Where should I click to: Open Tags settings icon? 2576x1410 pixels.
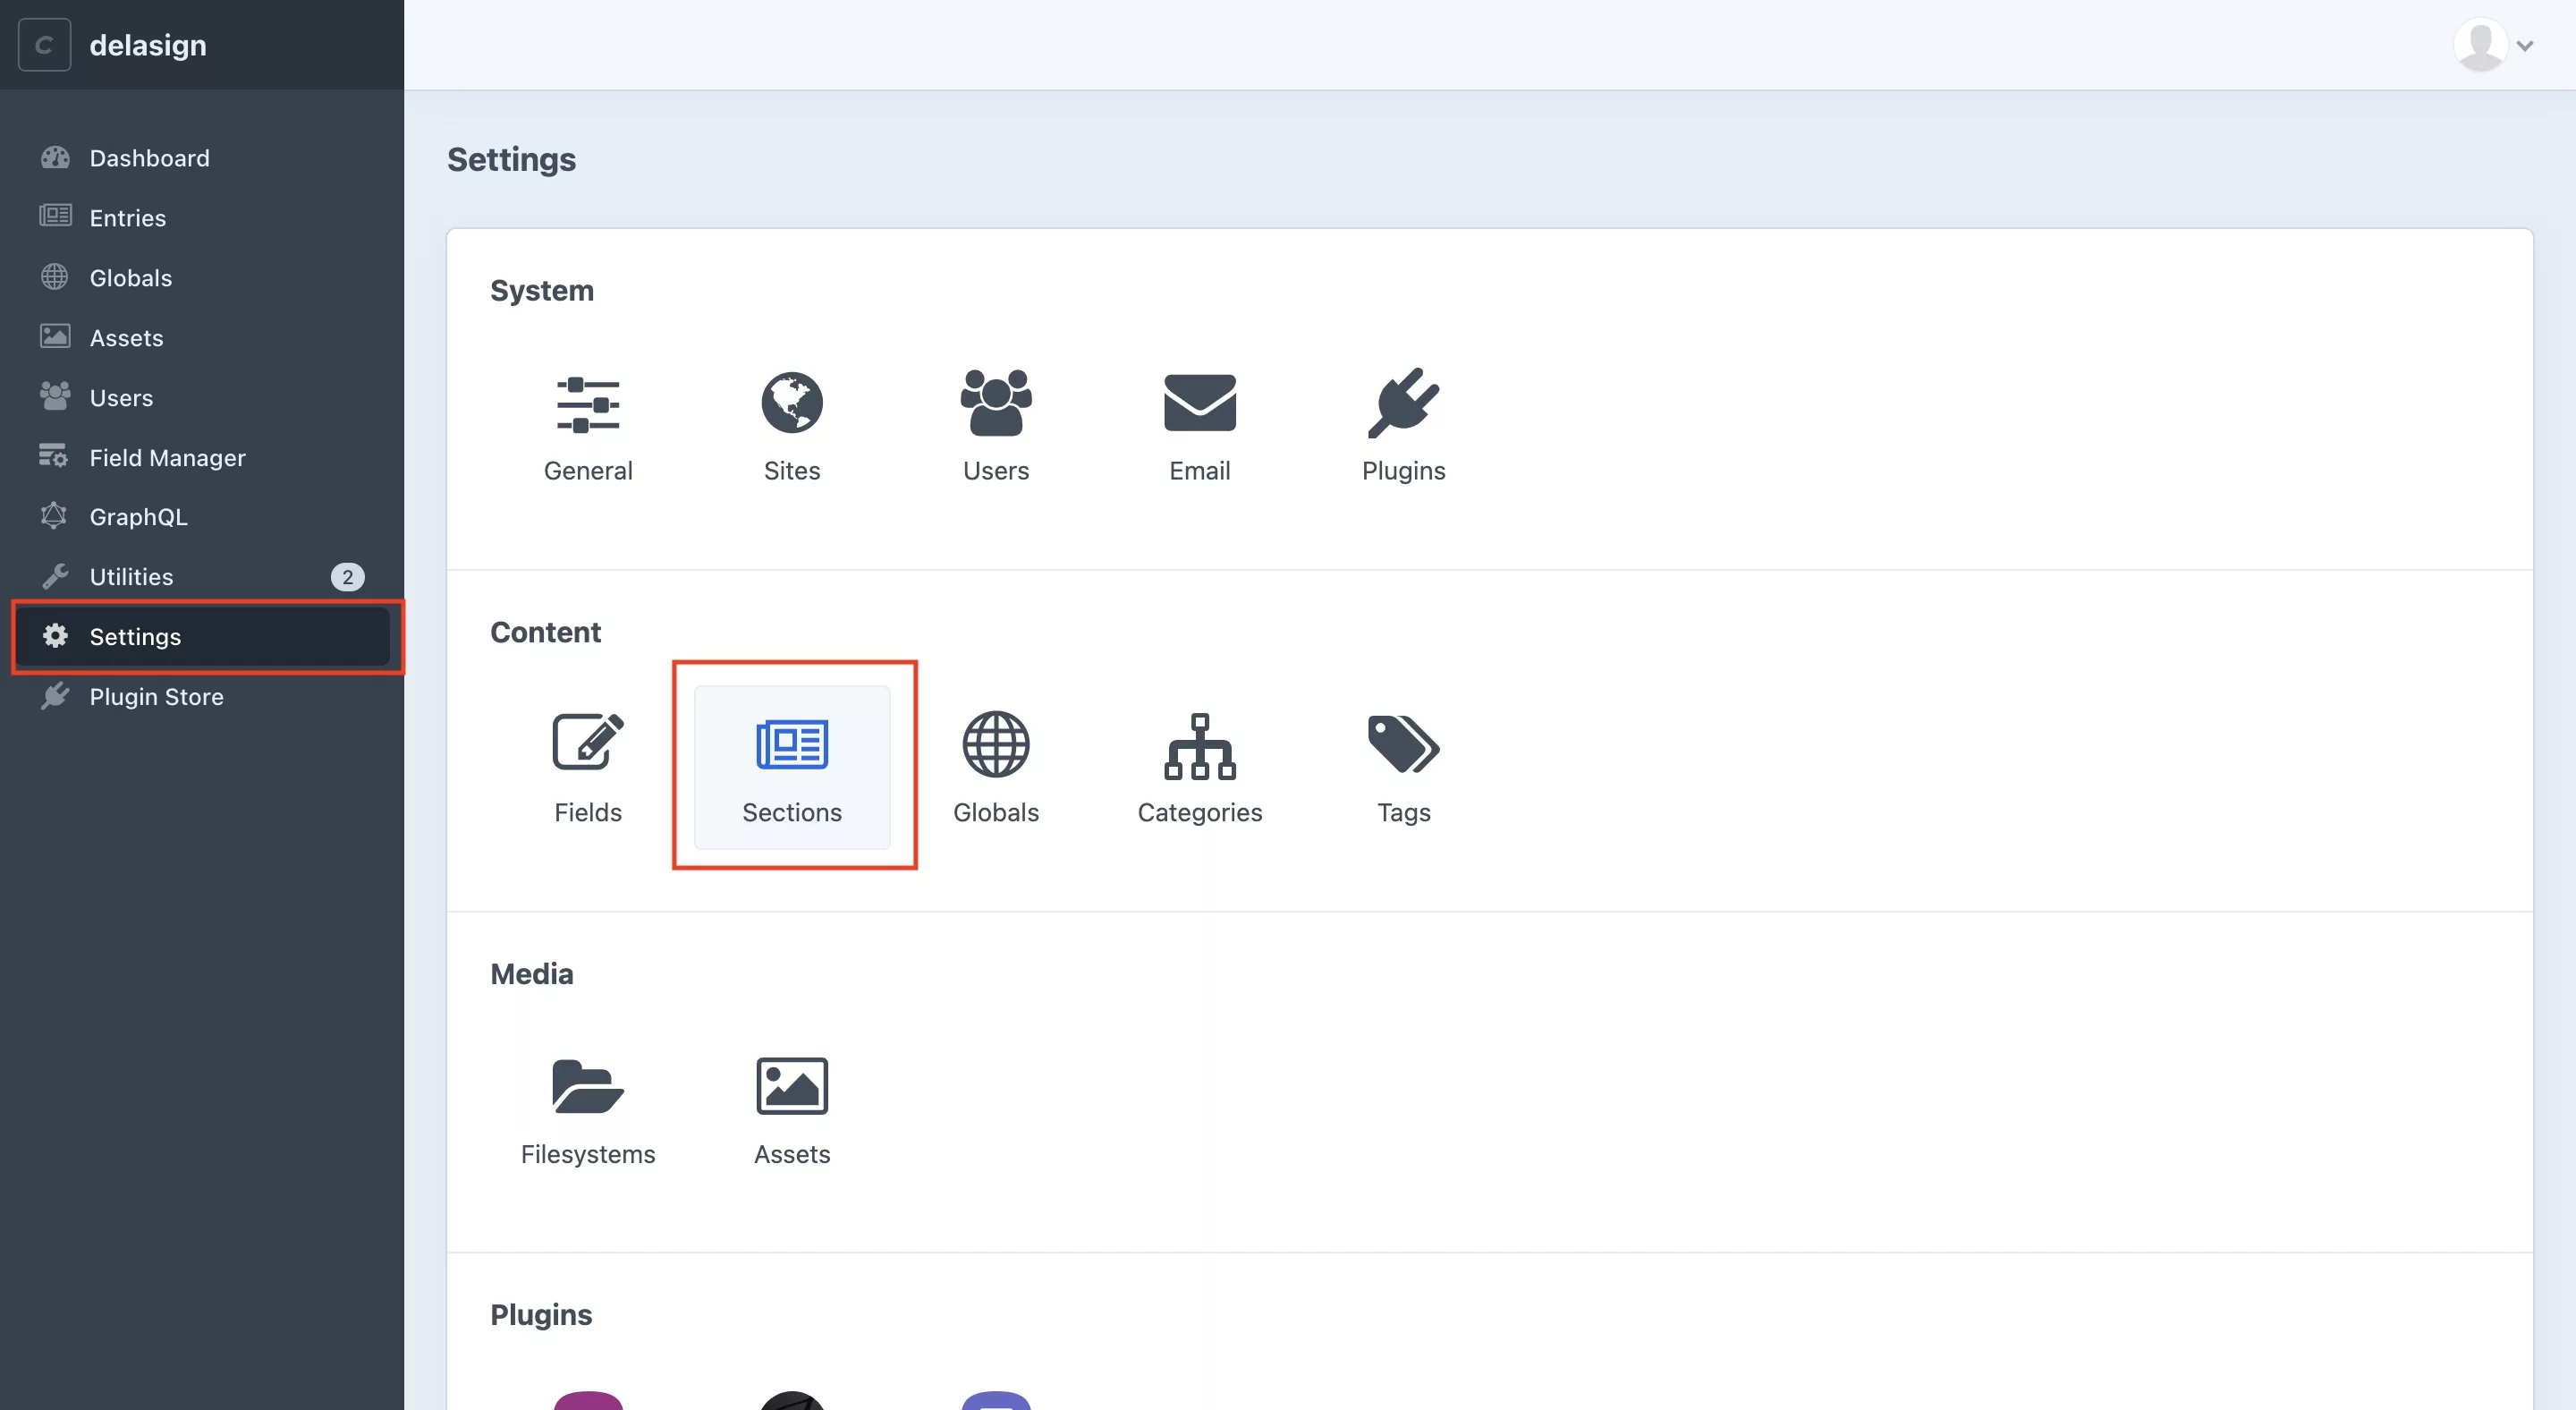click(1404, 744)
